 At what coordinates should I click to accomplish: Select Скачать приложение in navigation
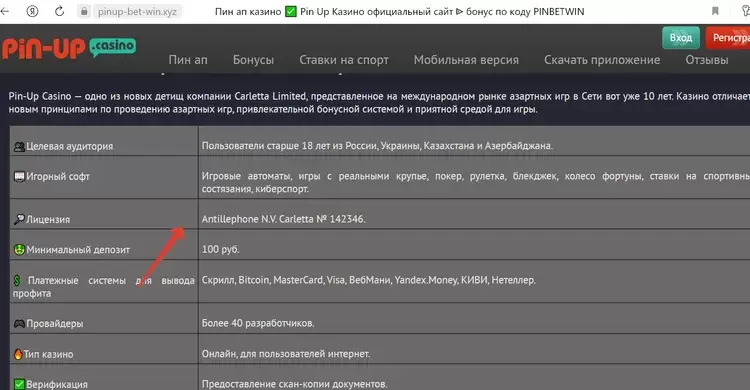[602, 60]
